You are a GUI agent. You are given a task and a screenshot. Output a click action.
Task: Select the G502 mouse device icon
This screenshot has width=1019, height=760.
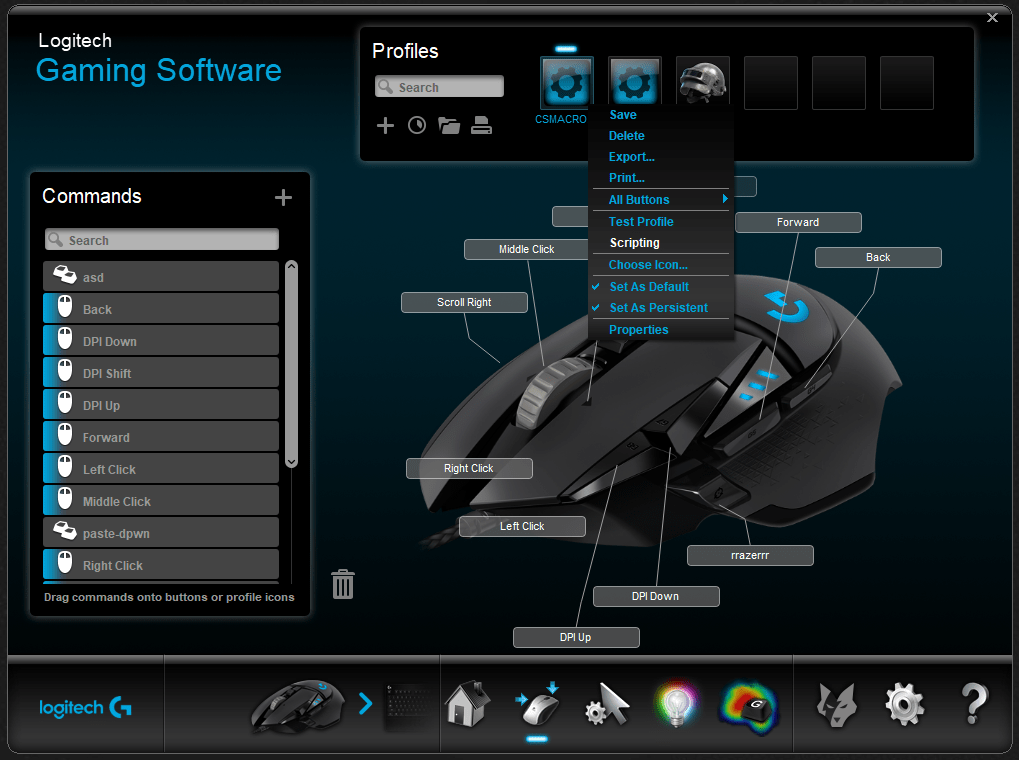coord(298,707)
